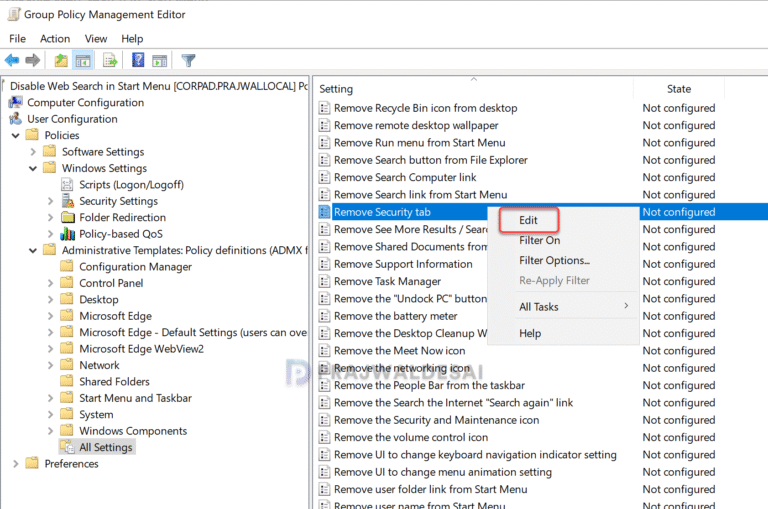Screen dimensions: 768x509
Task: Collapse the Windows Settings node
Action: [x=33, y=168]
